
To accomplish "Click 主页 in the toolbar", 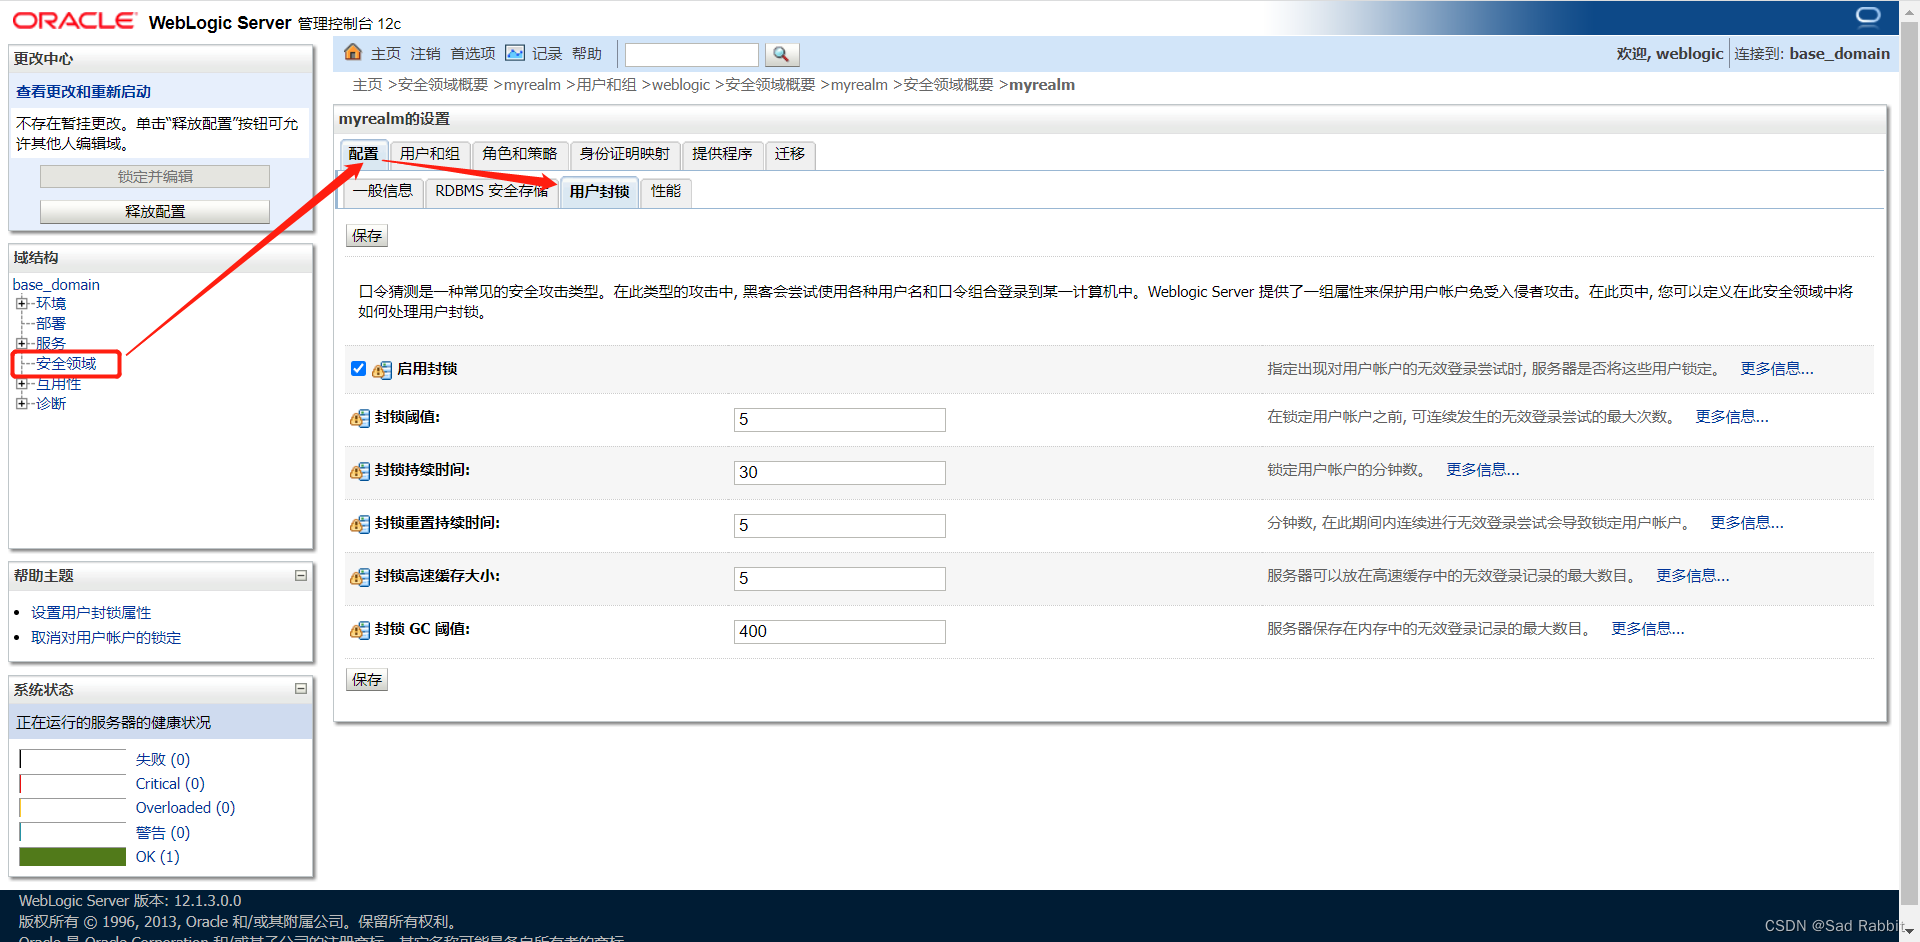I will [386, 54].
